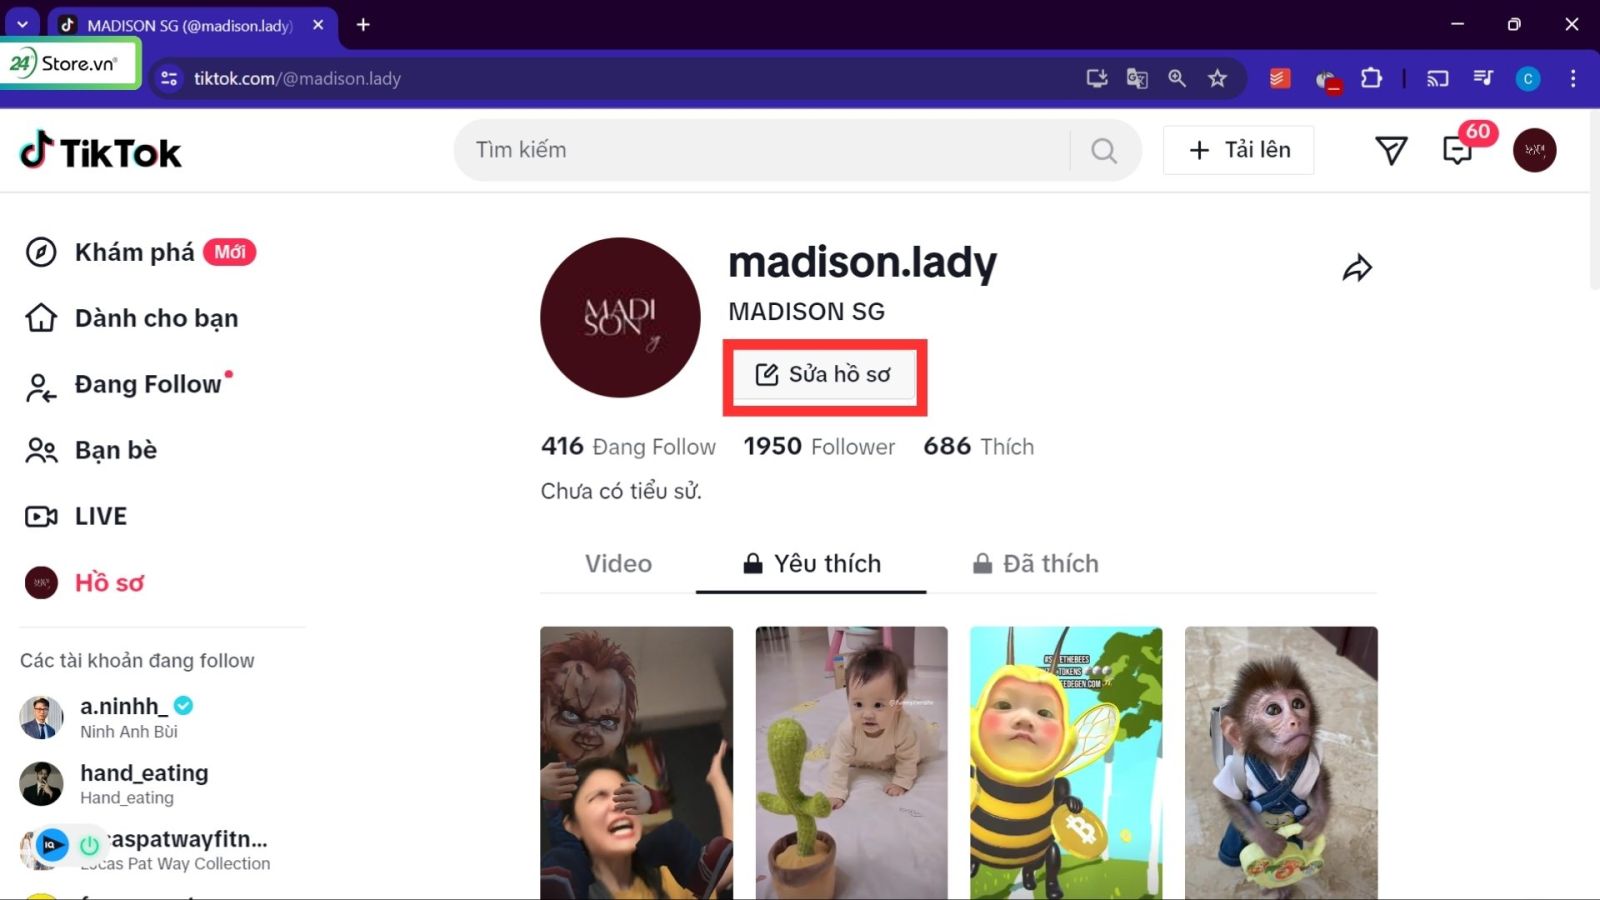Open hand_eating followed account
The image size is (1600, 900).
tap(115, 784)
